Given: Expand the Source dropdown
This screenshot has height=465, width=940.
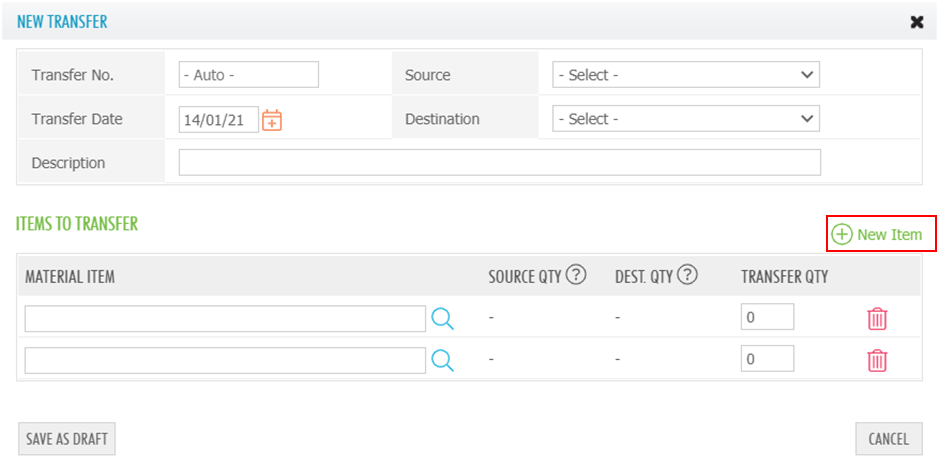Looking at the screenshot, I should coord(686,75).
